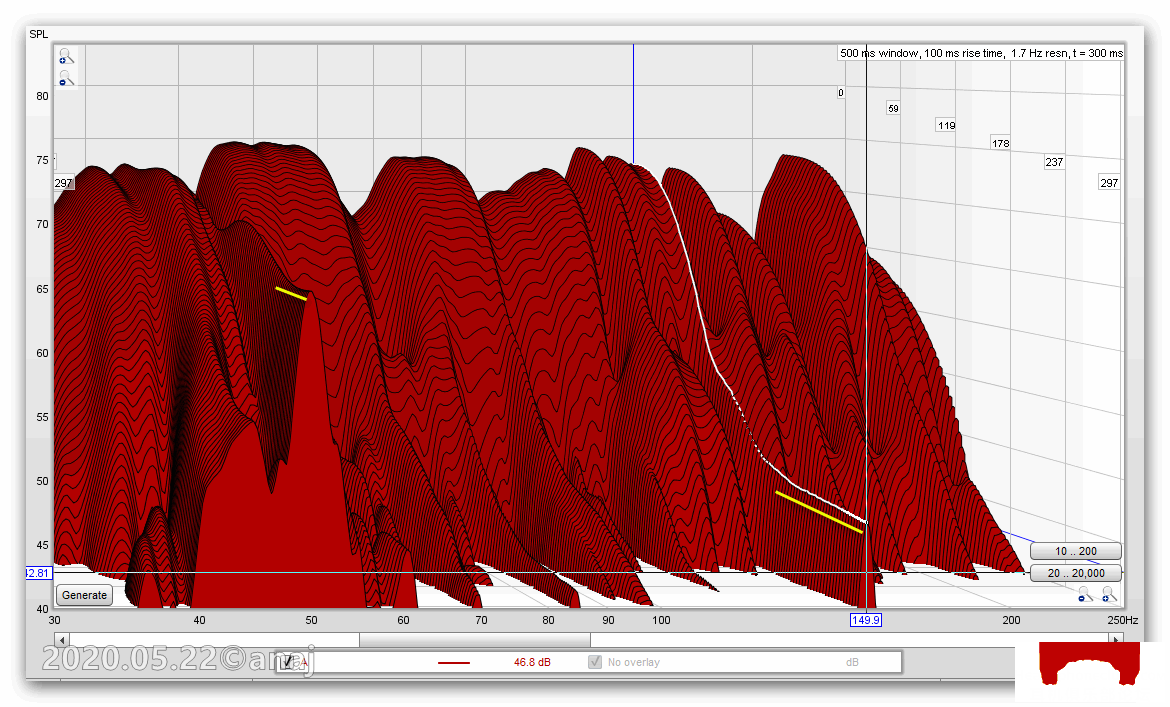Click the horizontal scrollbar thumb
This screenshot has height=707, width=1170.
pyautogui.click(x=475, y=640)
